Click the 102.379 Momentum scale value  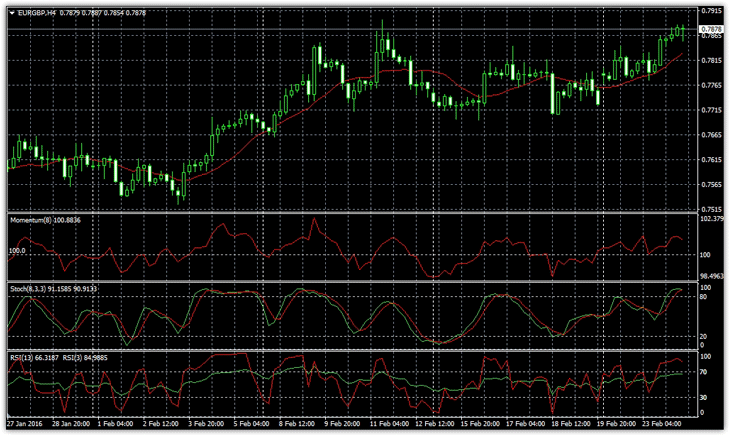click(x=712, y=219)
